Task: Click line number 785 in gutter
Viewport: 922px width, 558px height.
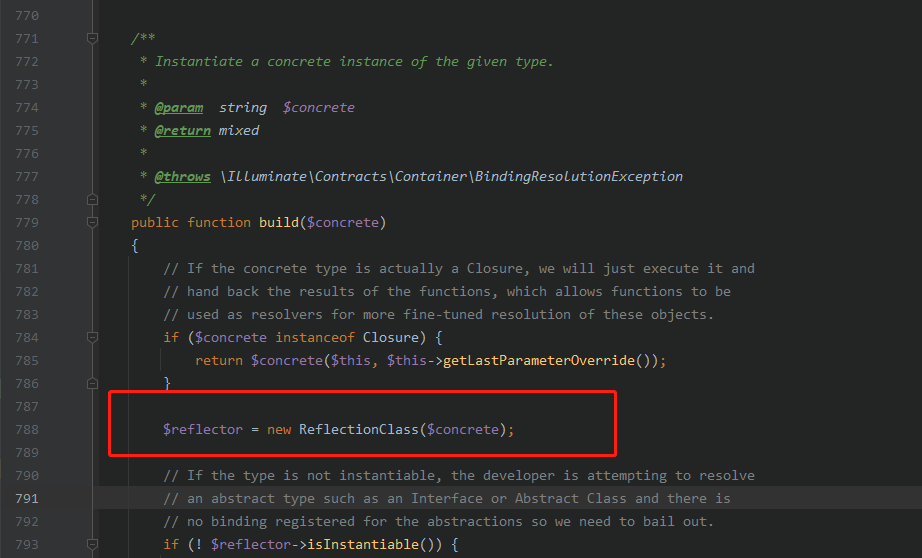Action: click(x=27, y=360)
